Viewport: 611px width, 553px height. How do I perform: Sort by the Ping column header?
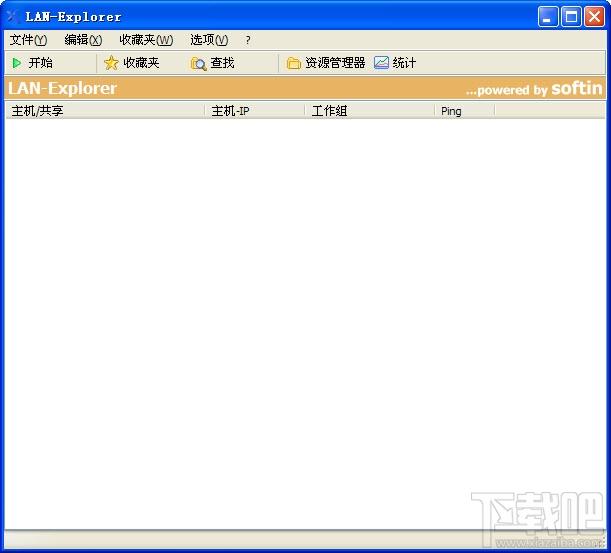(x=464, y=111)
